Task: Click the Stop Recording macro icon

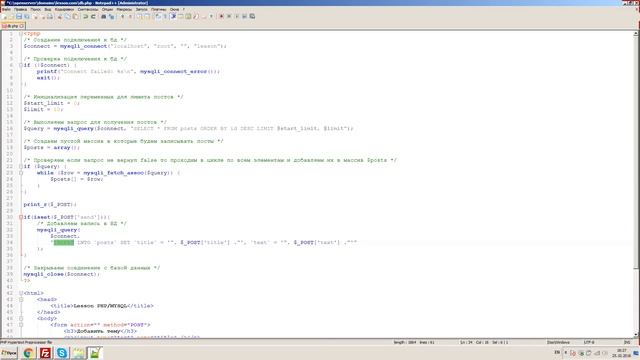Action: pos(229,16)
